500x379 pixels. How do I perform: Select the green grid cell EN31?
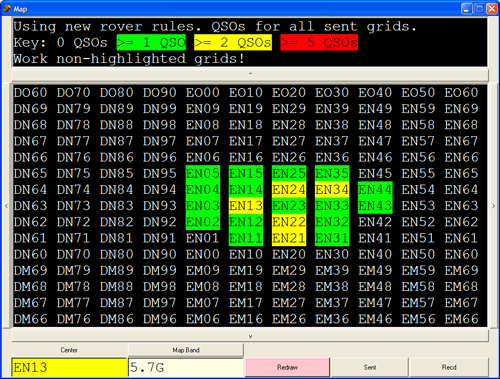click(x=332, y=238)
